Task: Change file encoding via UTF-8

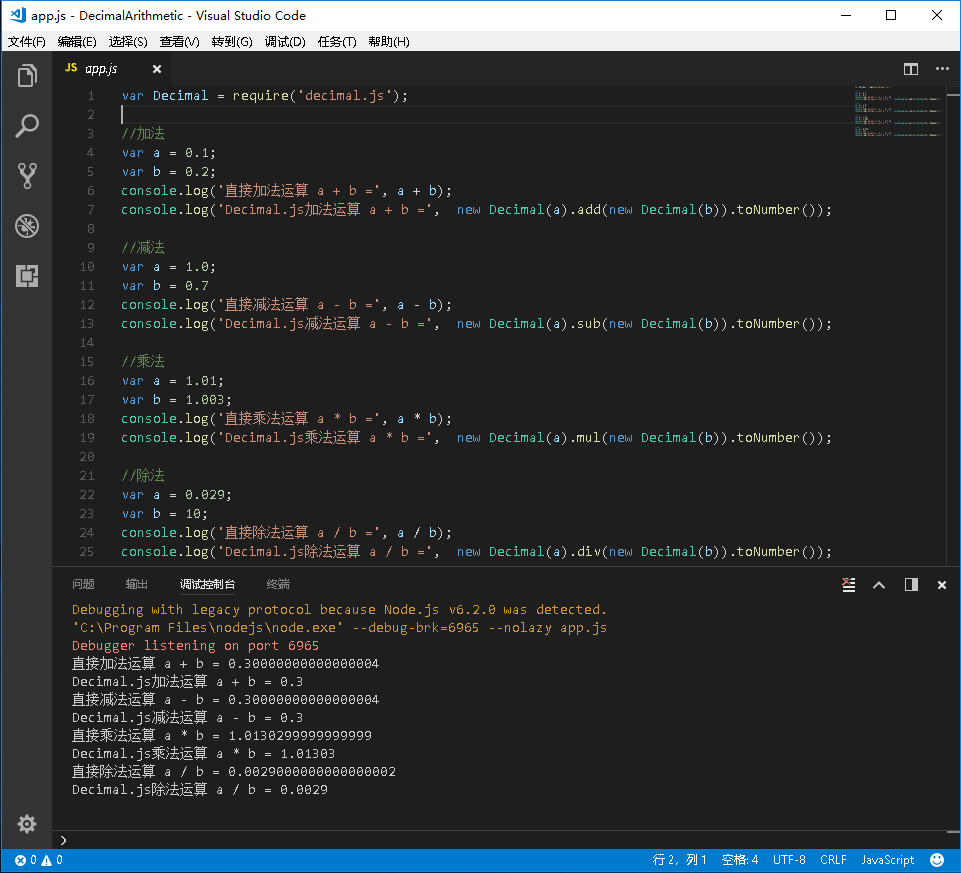Action: 789,860
